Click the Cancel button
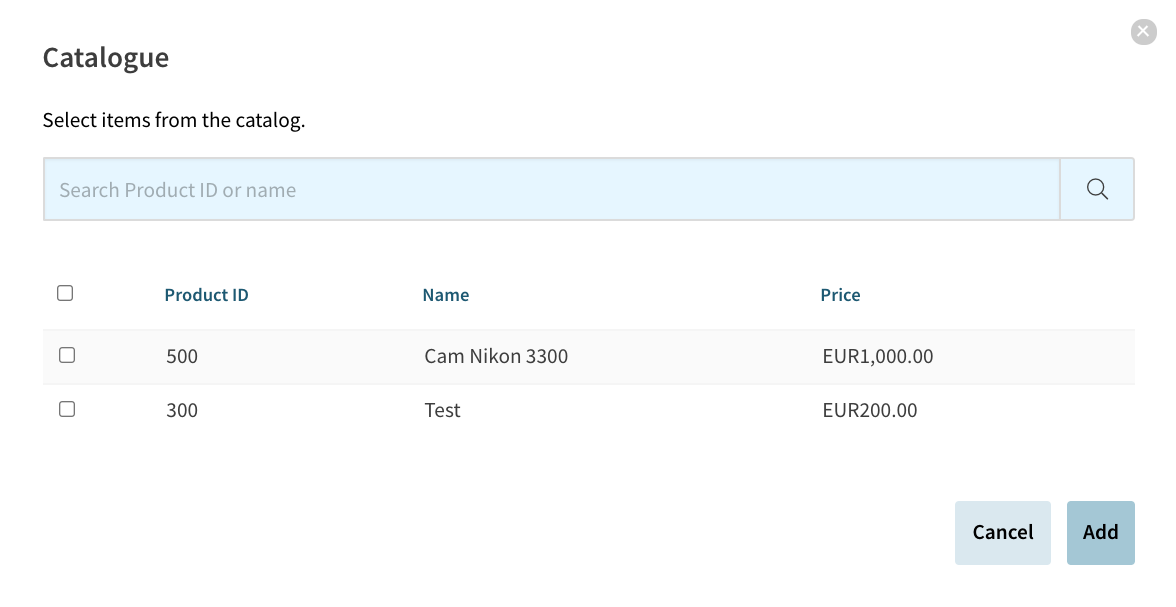1176x607 pixels. tap(1003, 533)
